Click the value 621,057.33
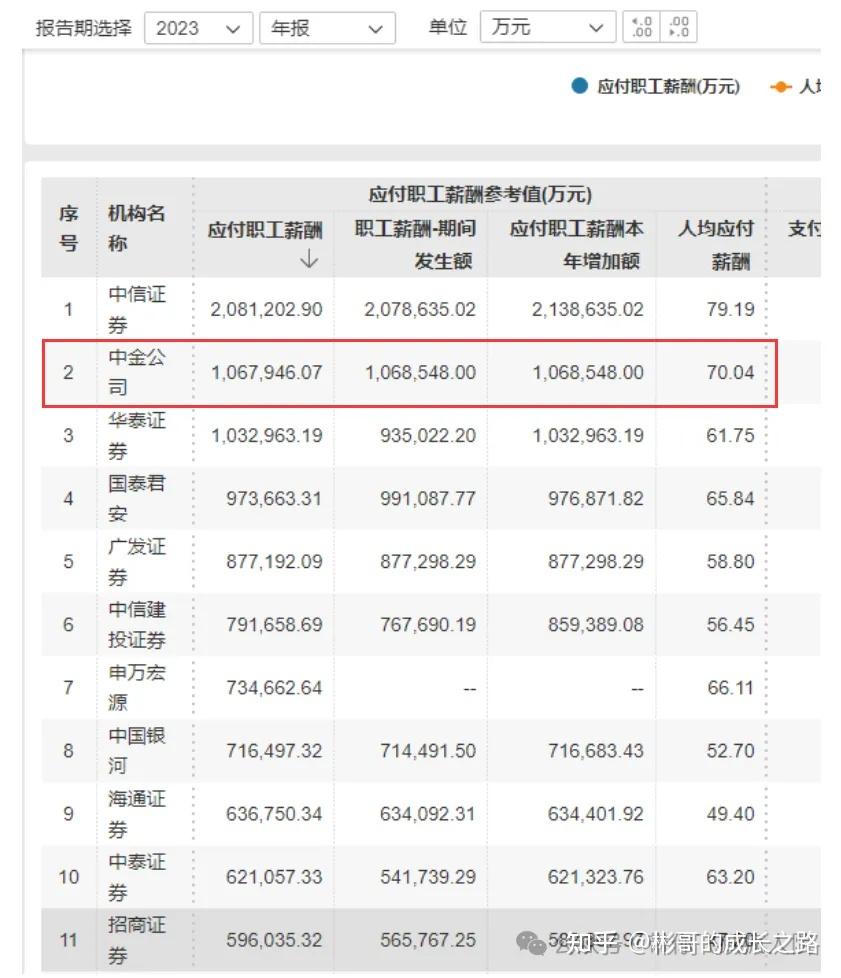 [x=274, y=877]
